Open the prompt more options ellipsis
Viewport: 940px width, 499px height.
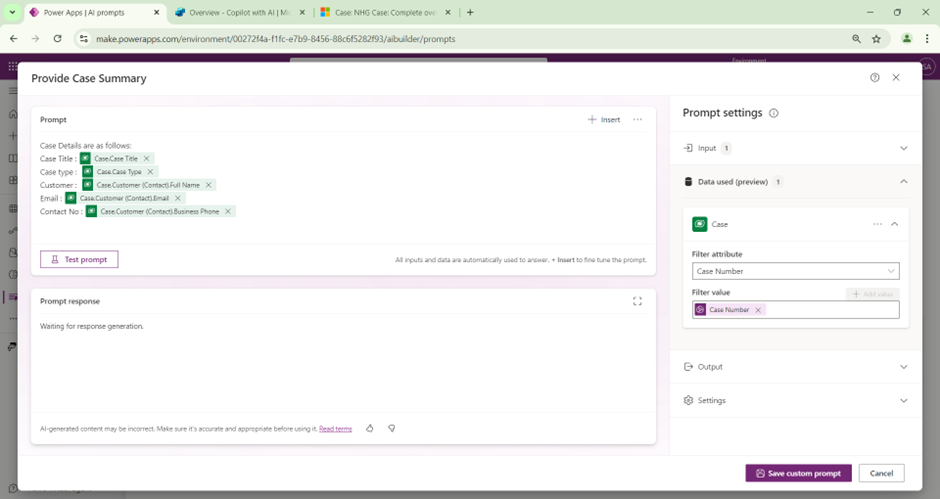pyautogui.click(x=637, y=120)
